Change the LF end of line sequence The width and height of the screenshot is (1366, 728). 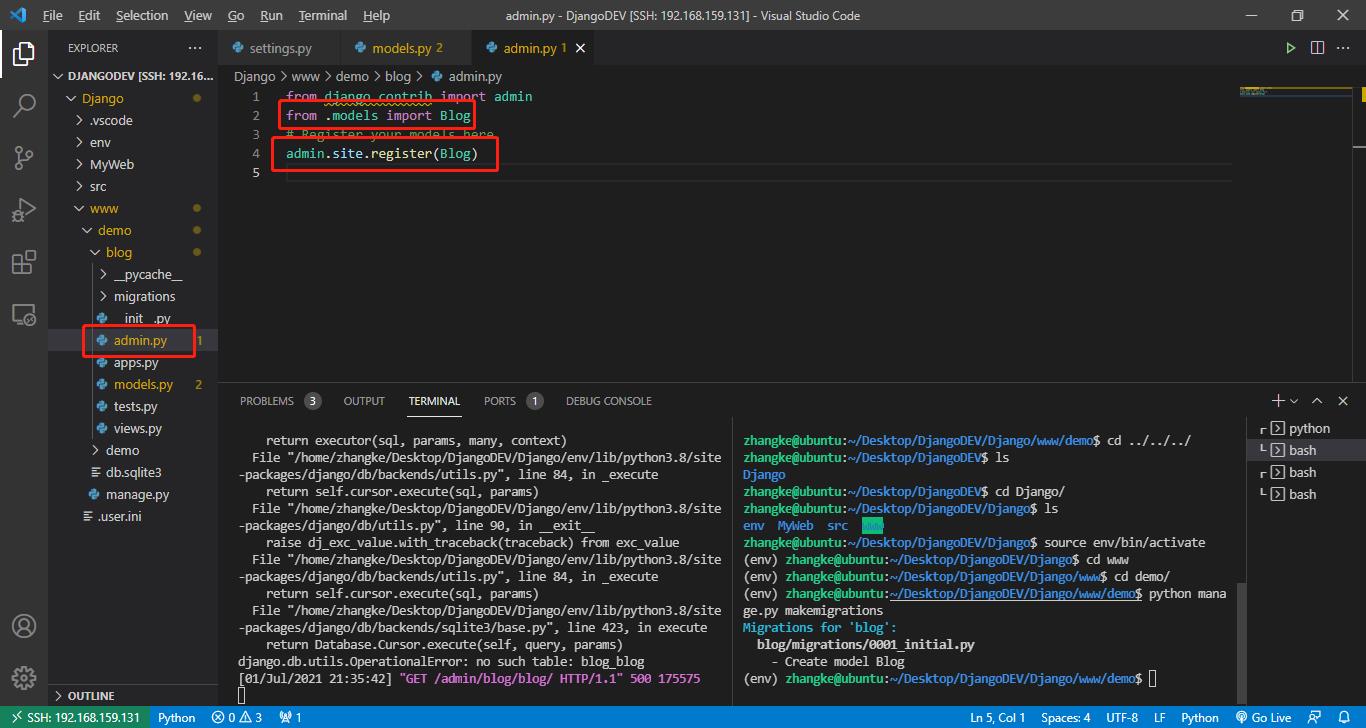(x=1160, y=717)
